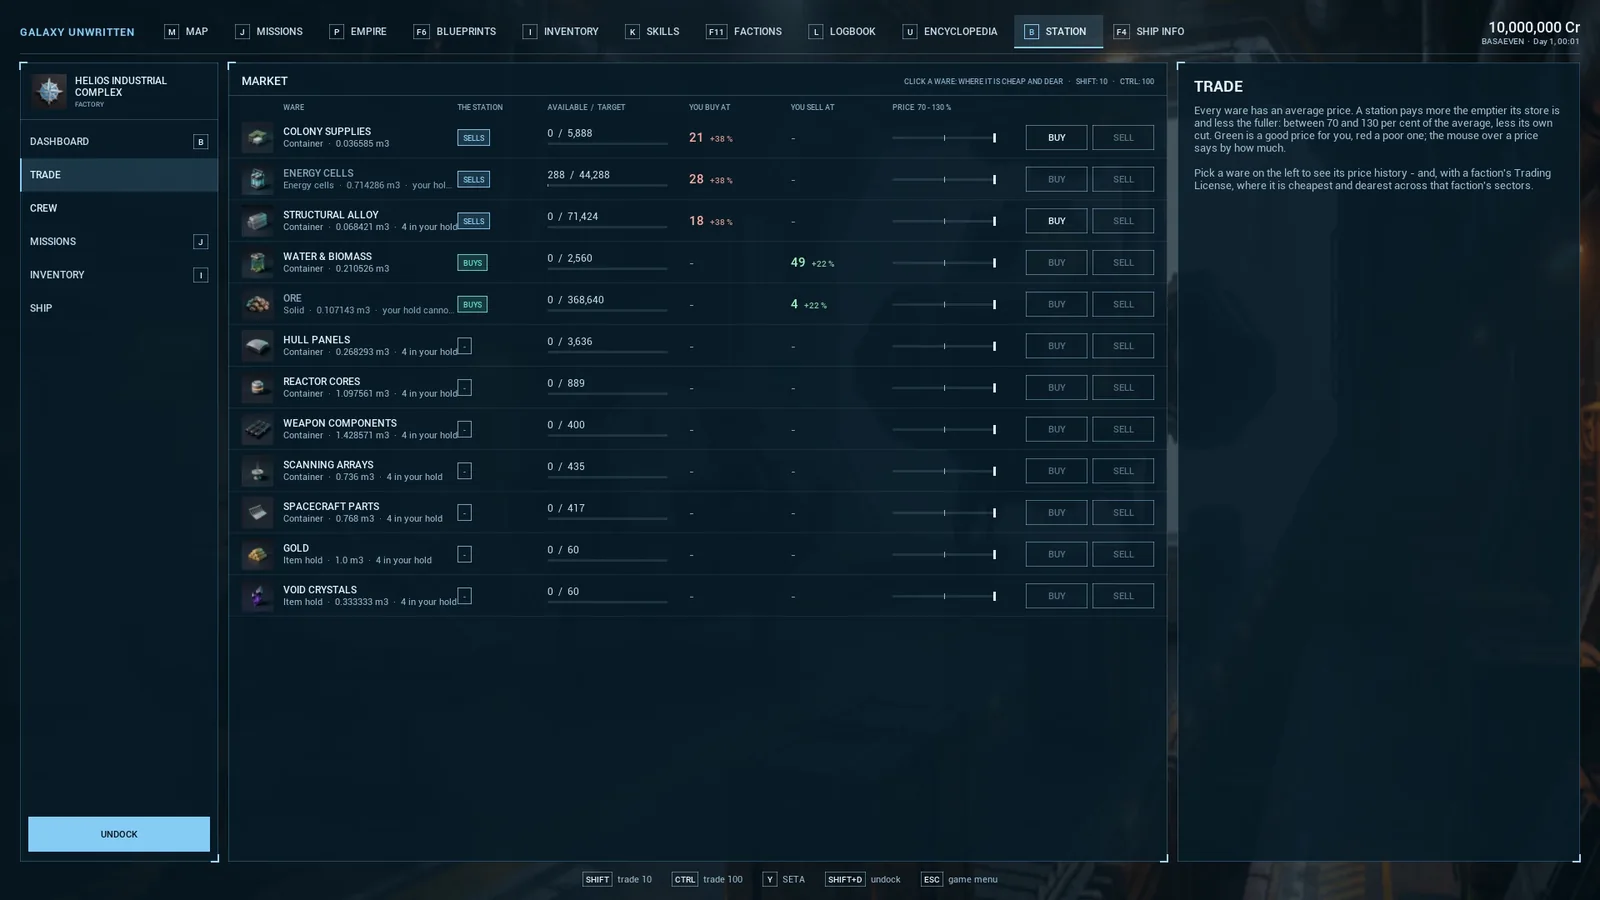Click the SELLS badge for Energy Cells
The width and height of the screenshot is (1600, 900).
pos(473,180)
